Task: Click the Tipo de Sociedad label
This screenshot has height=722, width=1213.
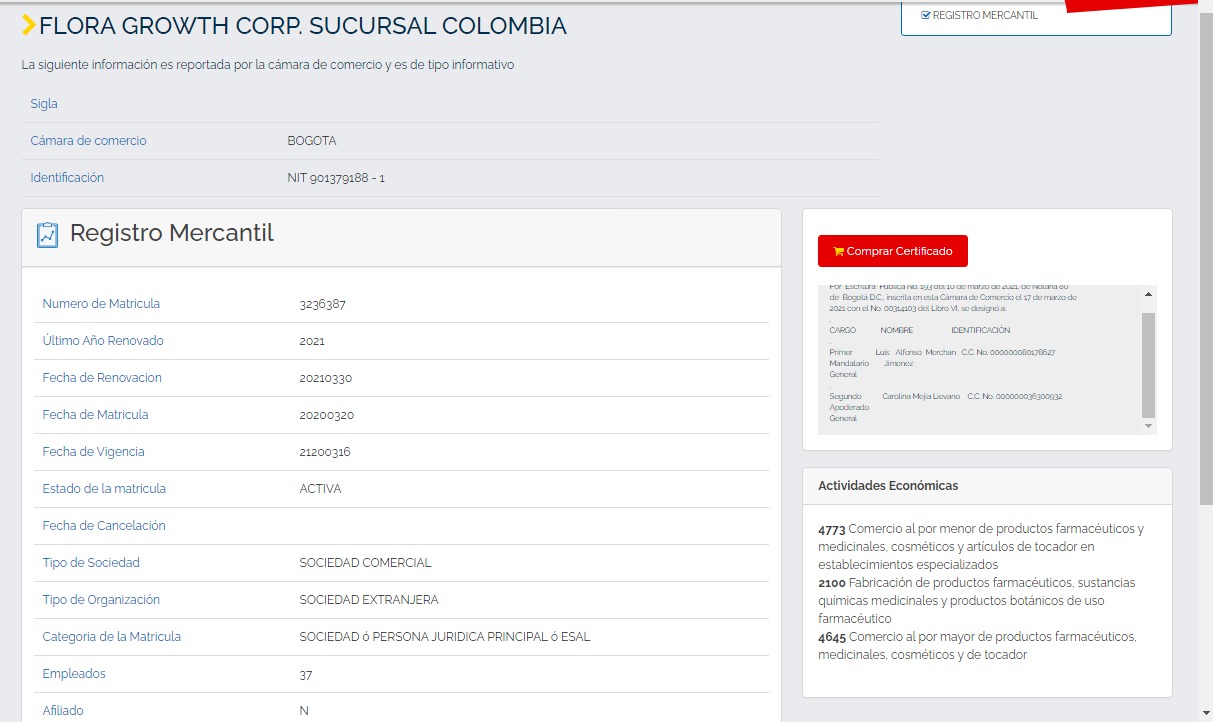Action: 91,563
